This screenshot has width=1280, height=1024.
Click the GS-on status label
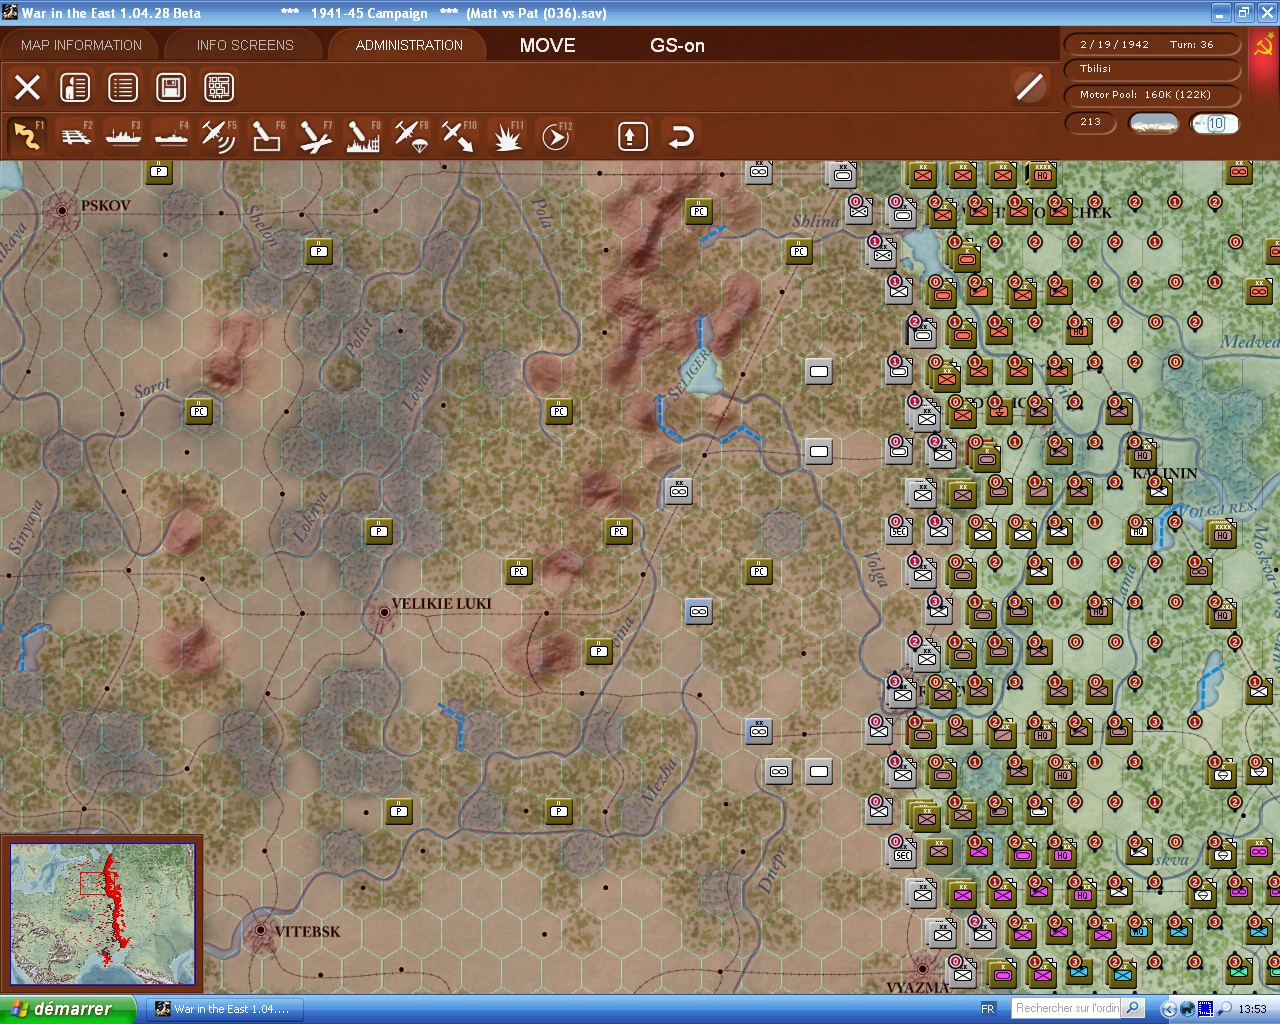(x=677, y=45)
